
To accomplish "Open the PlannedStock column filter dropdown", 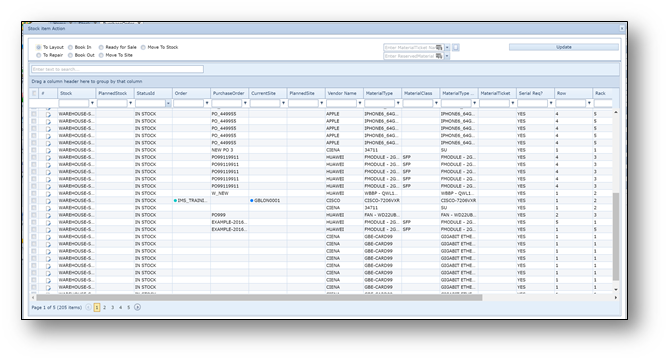I will (x=130, y=103).
